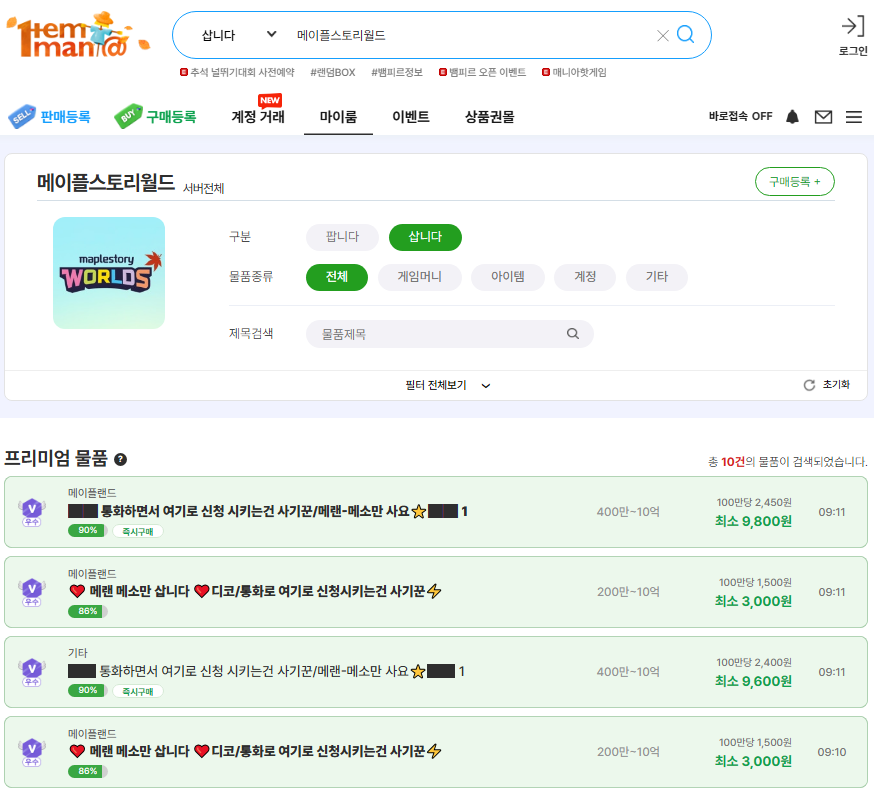Open the 판매등록 menu
Viewport: 874px width, 794px height.
(66, 117)
